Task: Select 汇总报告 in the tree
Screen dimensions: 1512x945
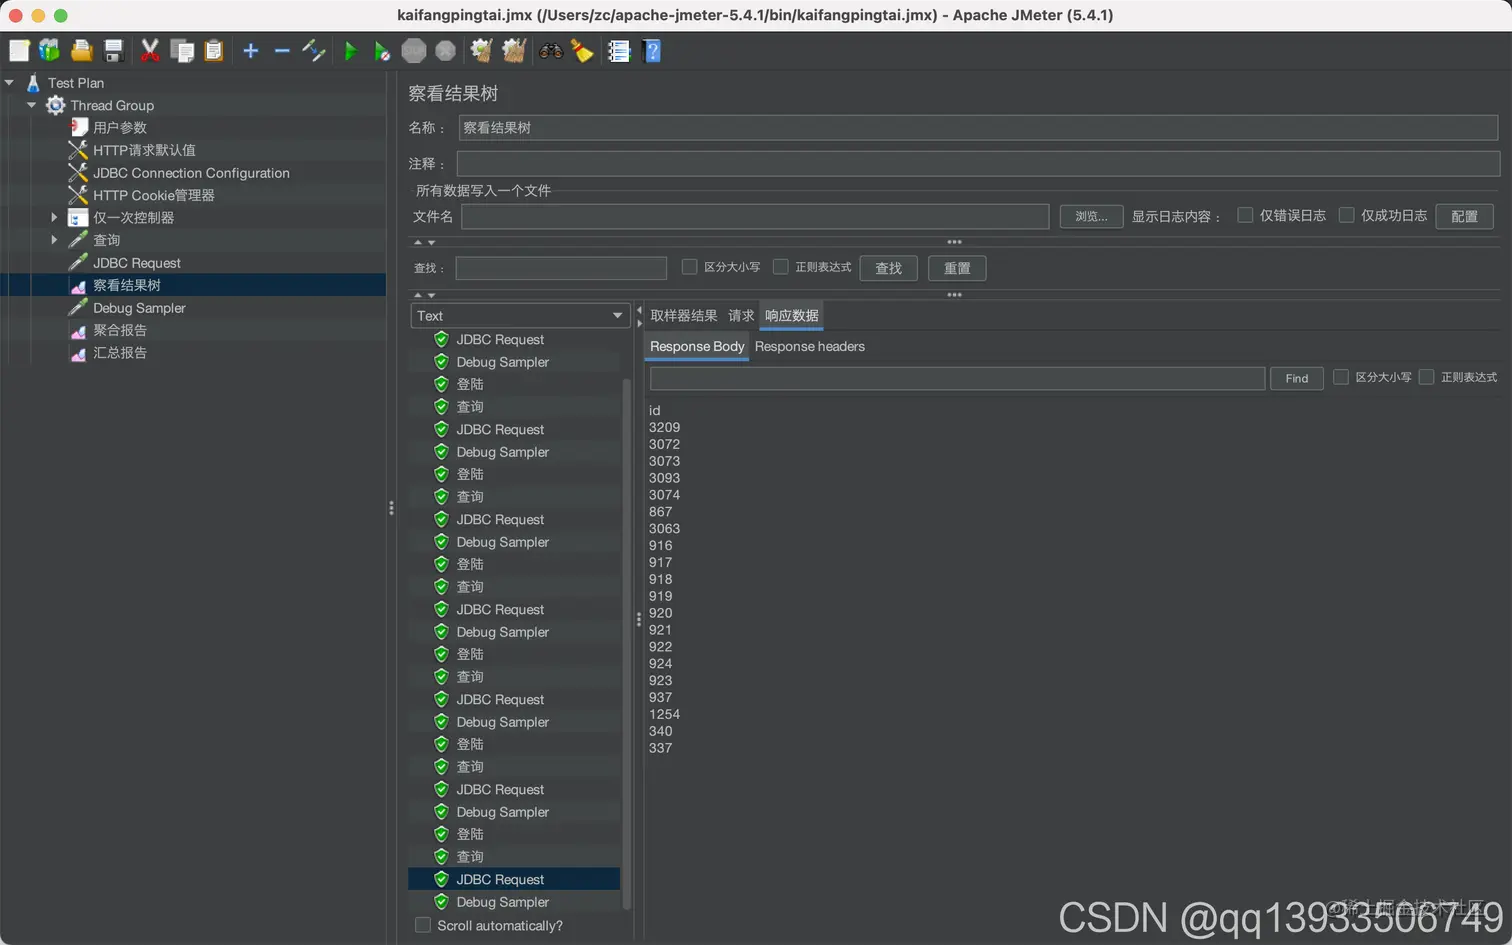Action: click(x=120, y=353)
